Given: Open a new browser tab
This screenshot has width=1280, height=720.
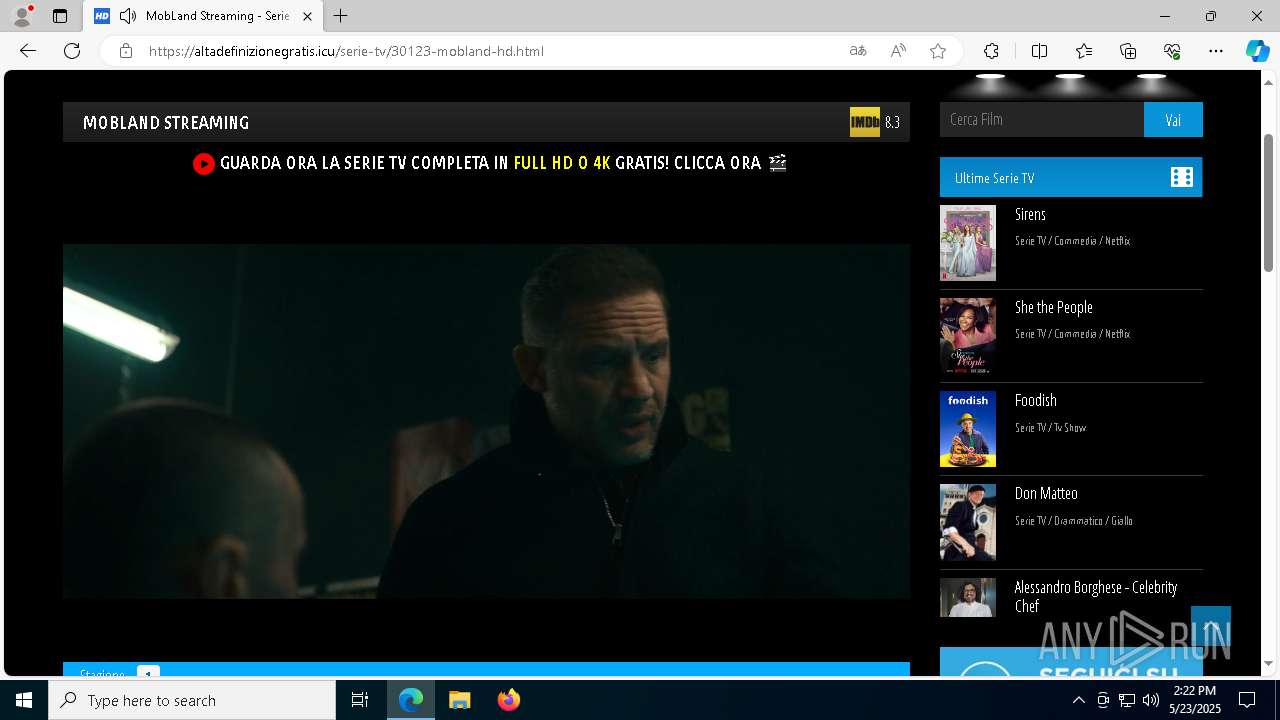Looking at the screenshot, I should click(x=341, y=16).
